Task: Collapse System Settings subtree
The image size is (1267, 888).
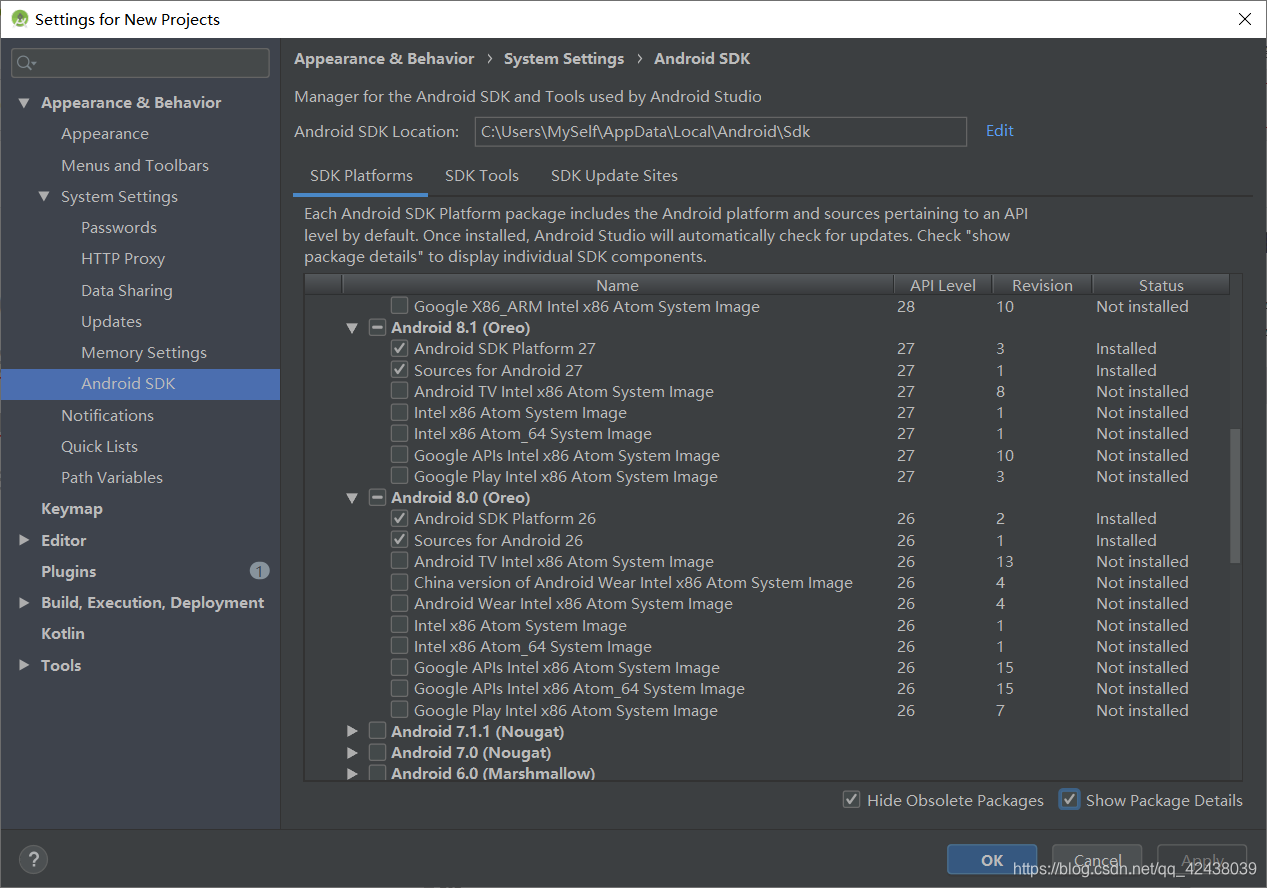Action: (x=44, y=196)
